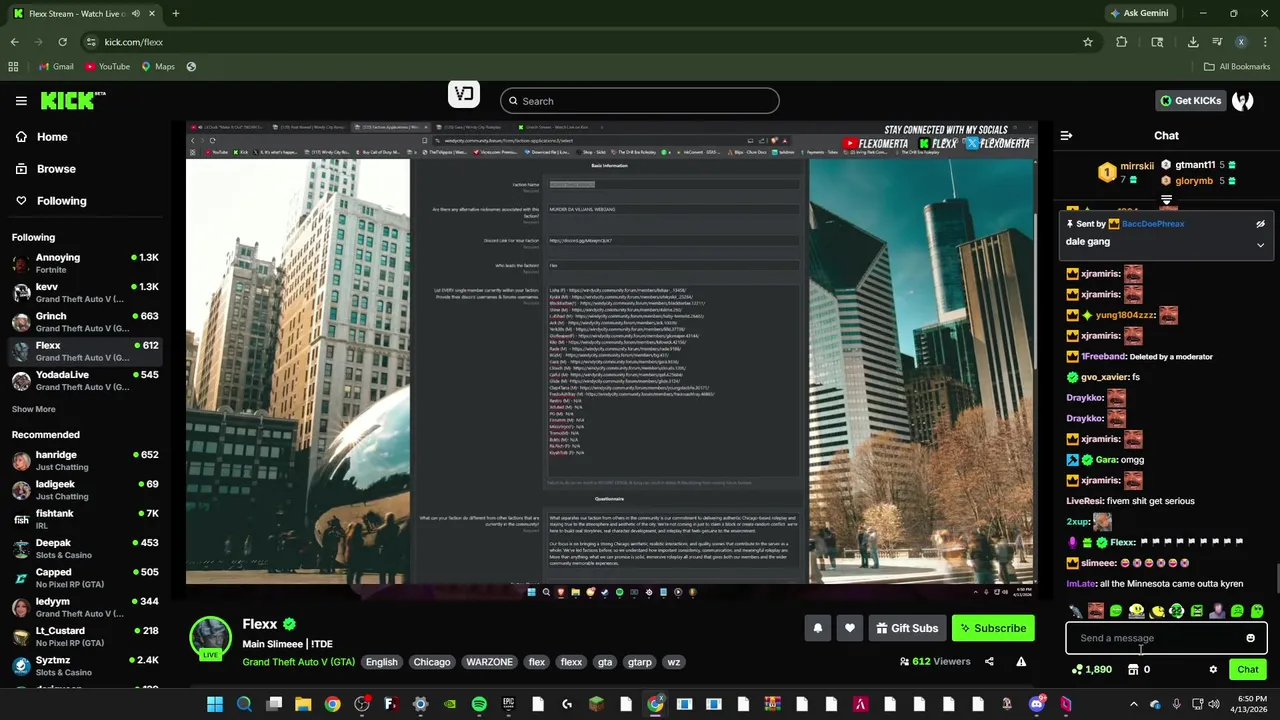Viewport: 1280px width, 720px height.
Task: Click the Send a message field
Action: coord(1155,638)
